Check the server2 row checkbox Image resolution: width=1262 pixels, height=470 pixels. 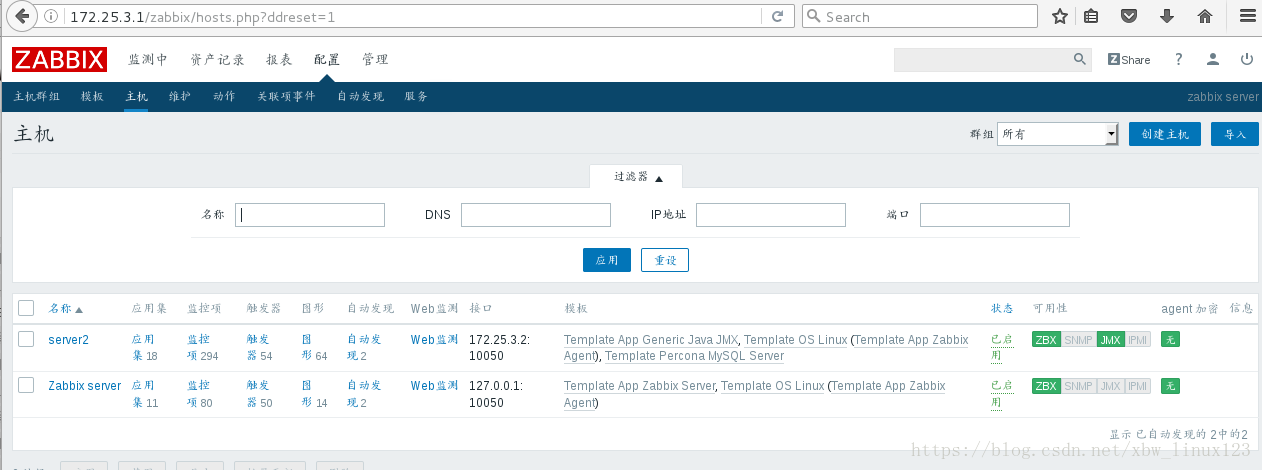[26, 339]
